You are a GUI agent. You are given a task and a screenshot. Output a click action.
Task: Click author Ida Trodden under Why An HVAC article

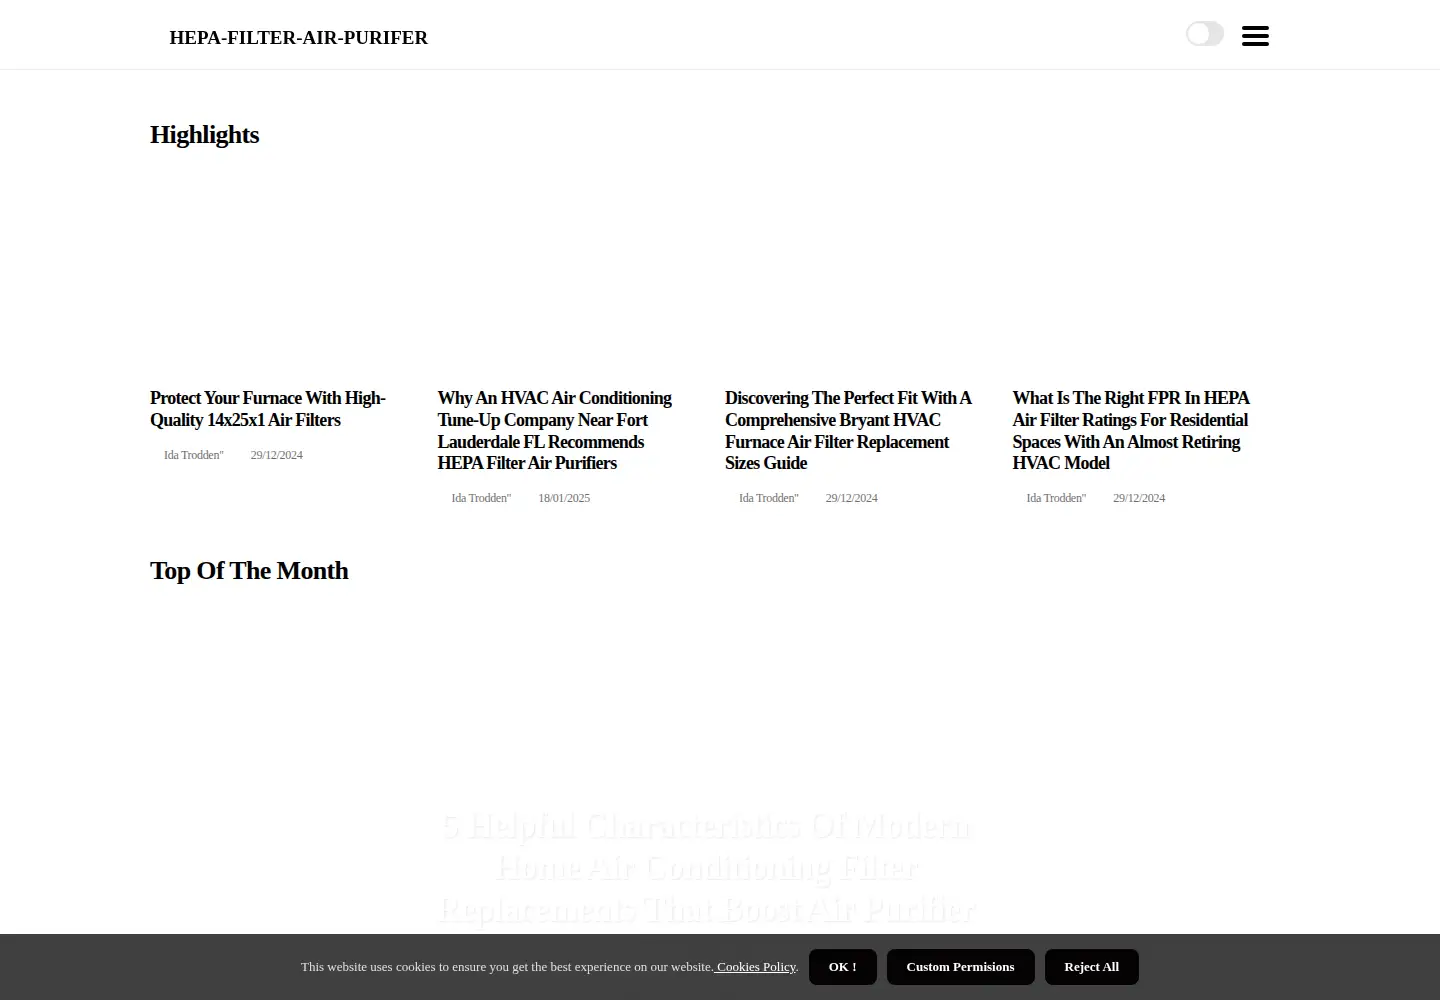click(481, 498)
